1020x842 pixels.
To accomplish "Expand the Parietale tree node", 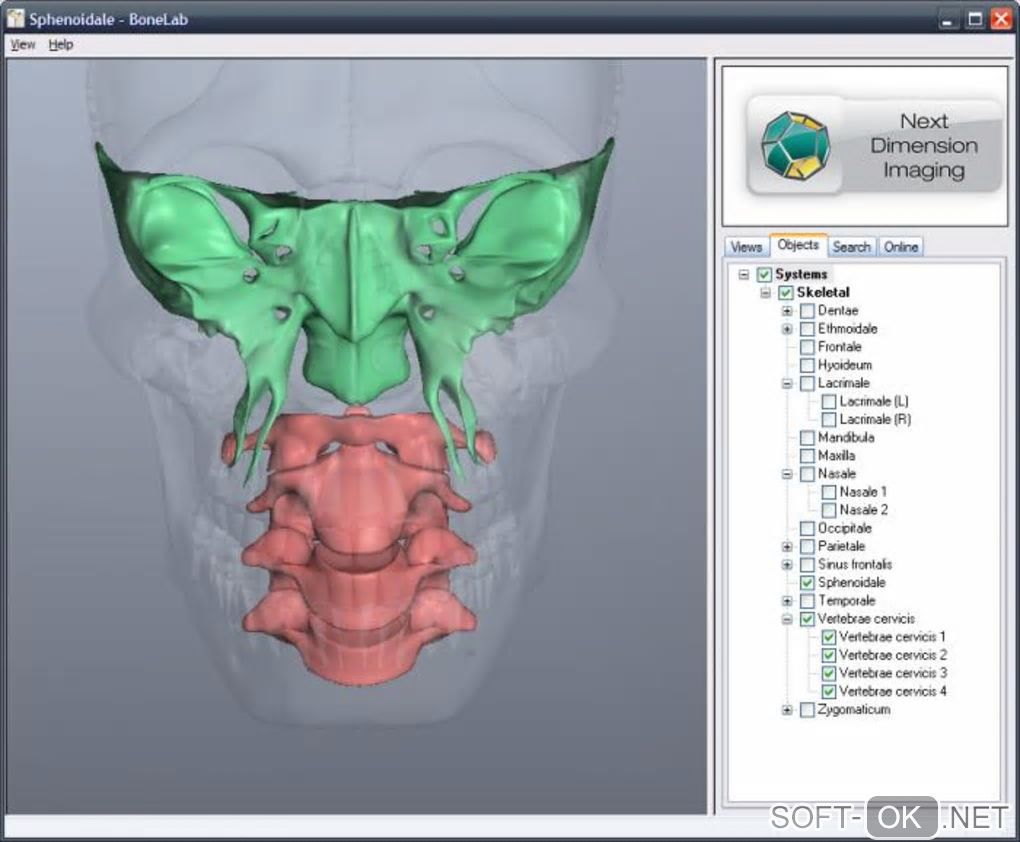I will [786, 547].
